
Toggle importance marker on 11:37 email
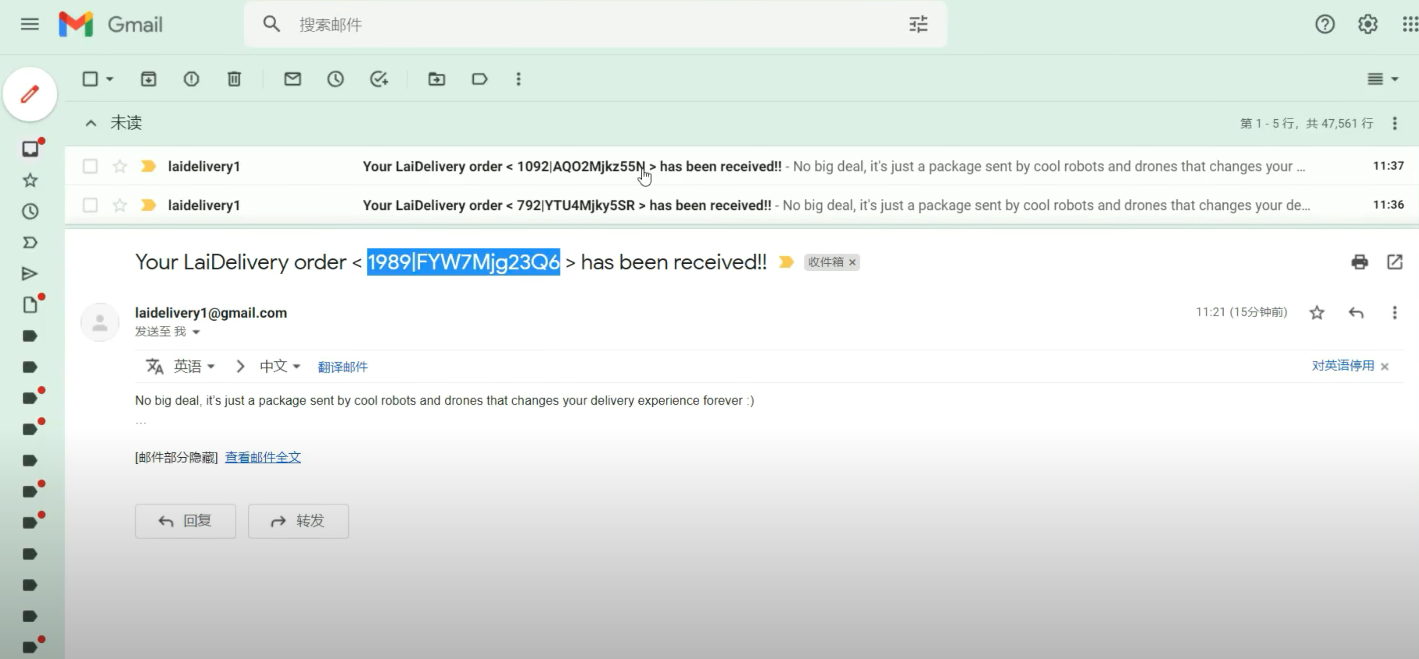point(148,166)
